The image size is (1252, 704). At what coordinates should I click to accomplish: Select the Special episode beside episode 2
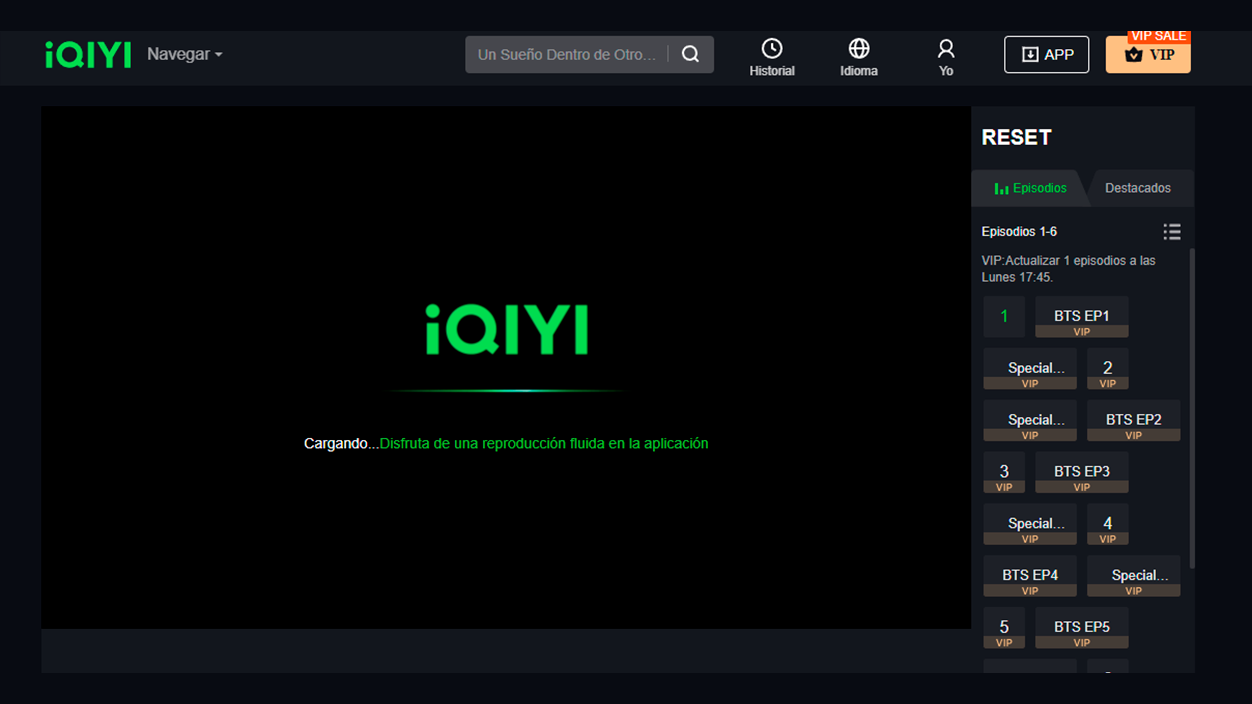[x=1030, y=369]
